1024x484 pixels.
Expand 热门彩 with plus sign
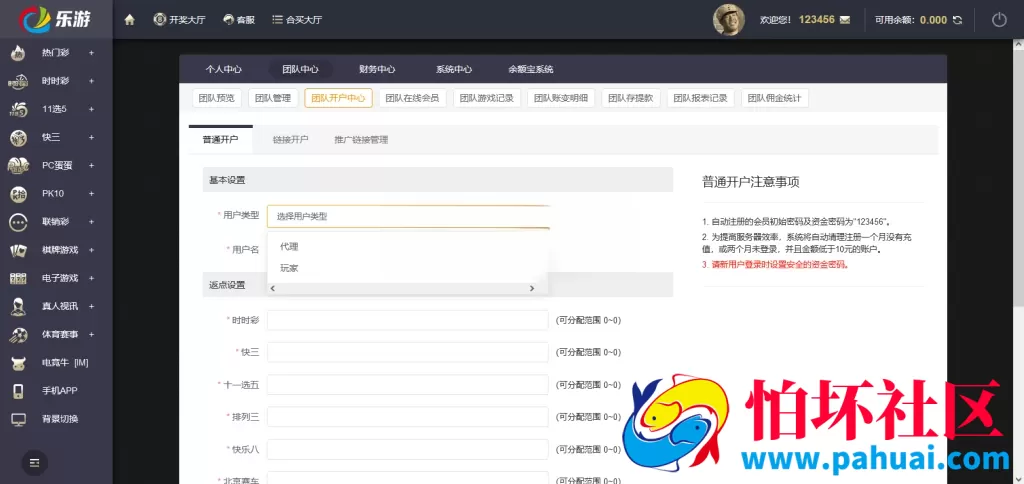pyautogui.click(x=91, y=53)
